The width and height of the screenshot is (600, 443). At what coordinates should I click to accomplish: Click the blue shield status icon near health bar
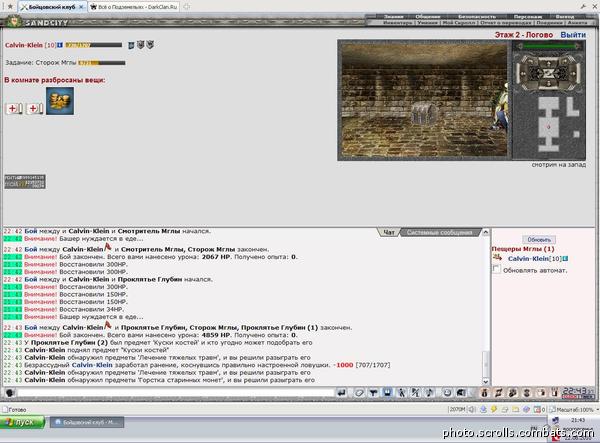131,45
